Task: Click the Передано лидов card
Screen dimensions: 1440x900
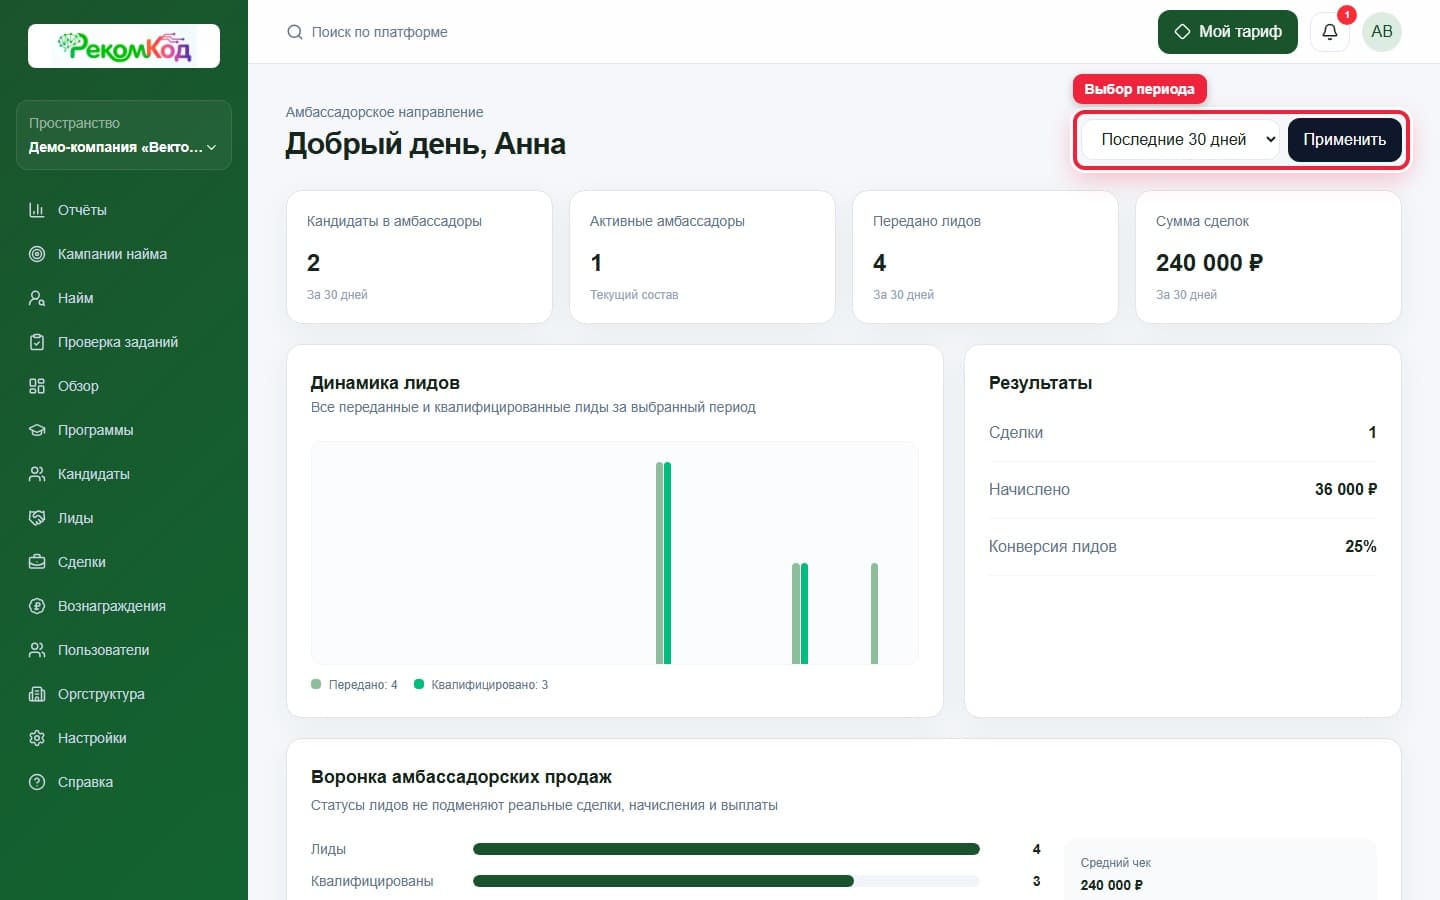Action: coord(985,257)
